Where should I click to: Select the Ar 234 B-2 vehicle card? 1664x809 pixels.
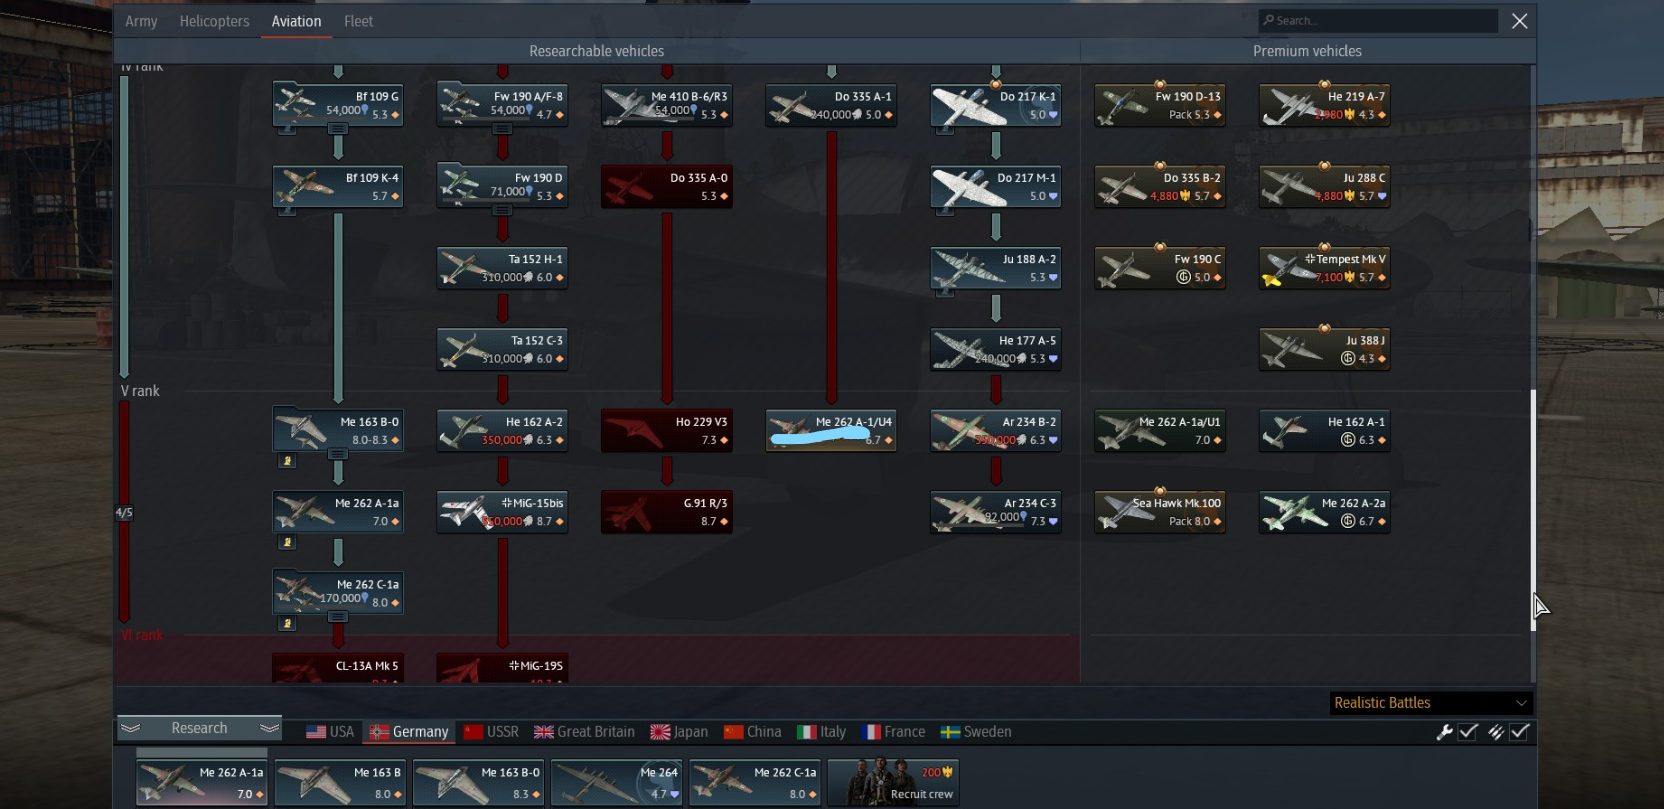[995, 430]
